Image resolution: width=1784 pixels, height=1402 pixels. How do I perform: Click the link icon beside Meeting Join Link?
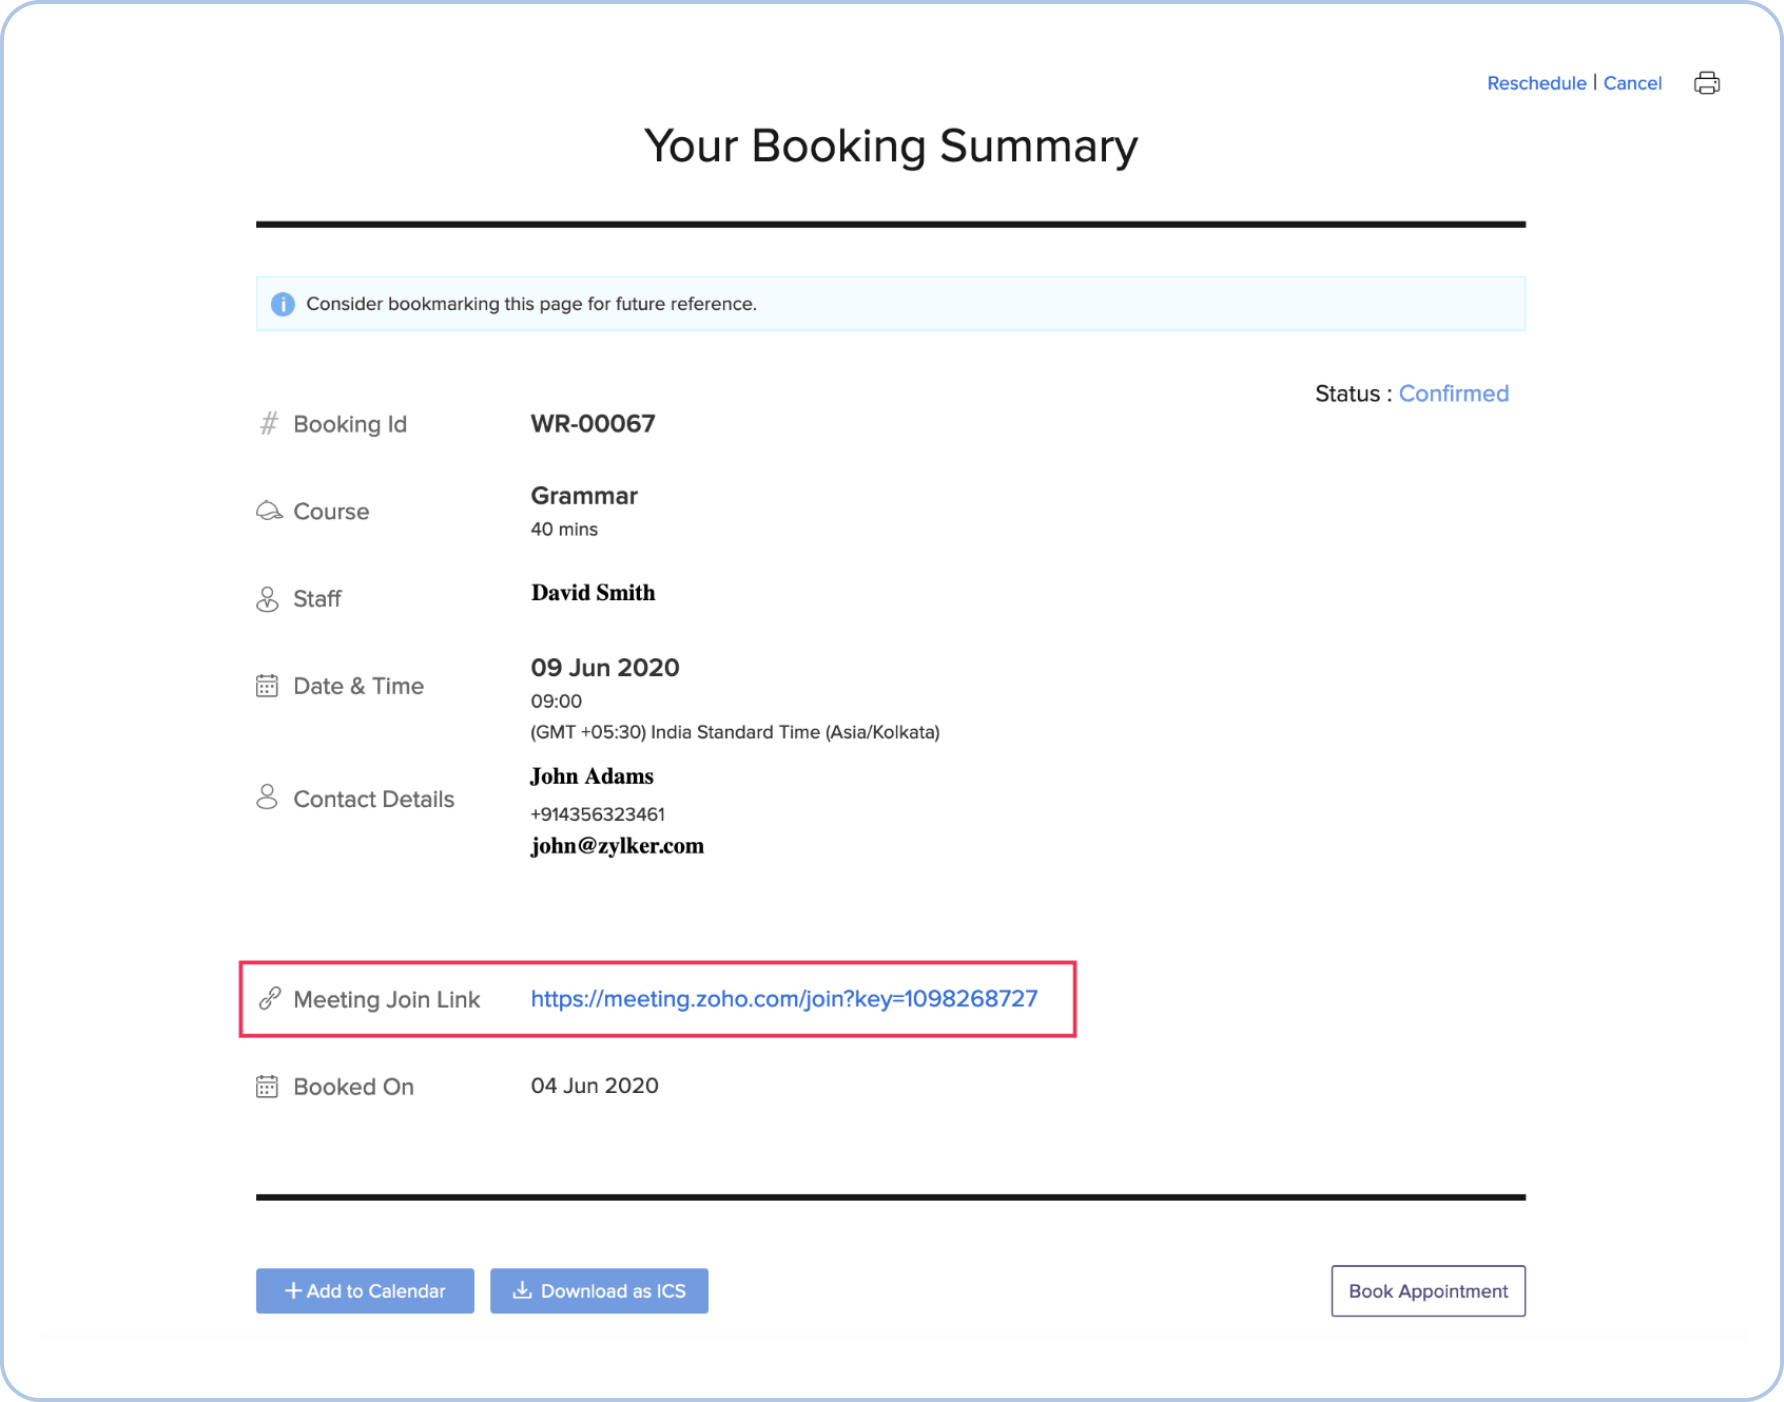[x=269, y=999]
